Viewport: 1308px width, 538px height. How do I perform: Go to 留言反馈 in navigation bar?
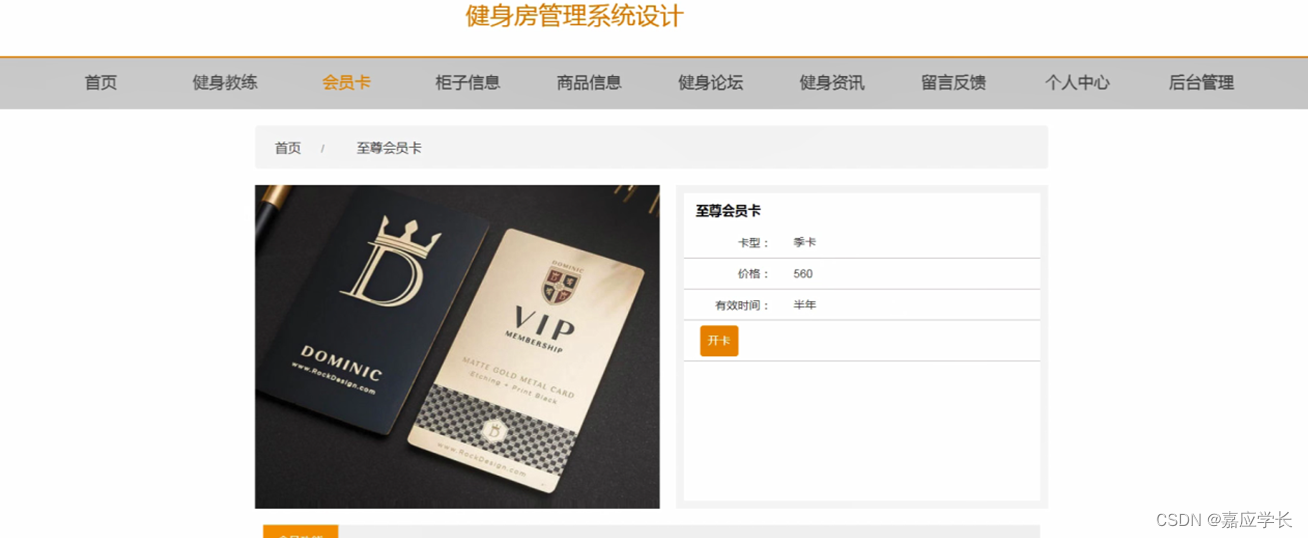click(953, 83)
